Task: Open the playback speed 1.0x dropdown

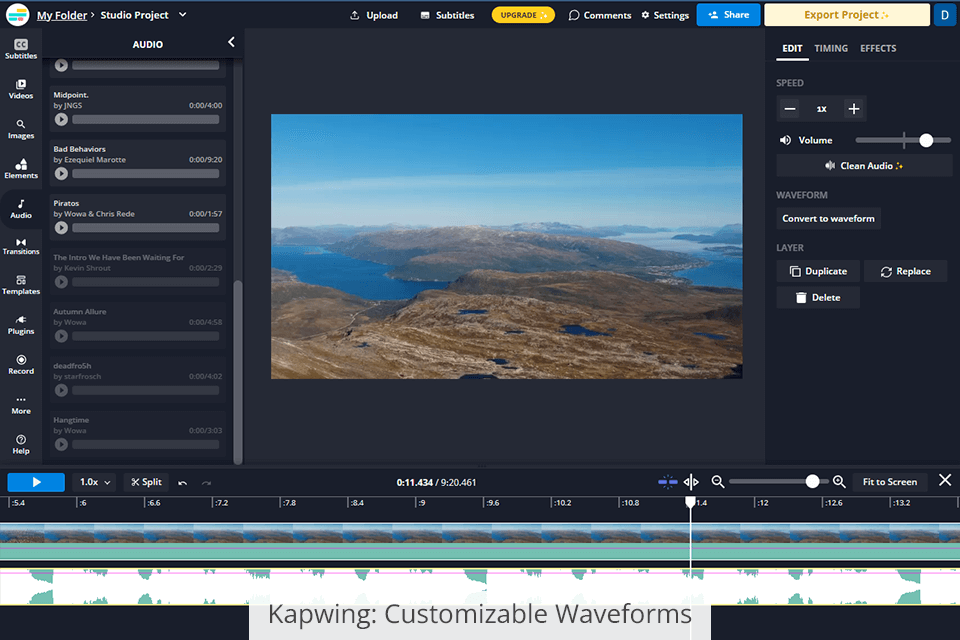Action: click(94, 483)
